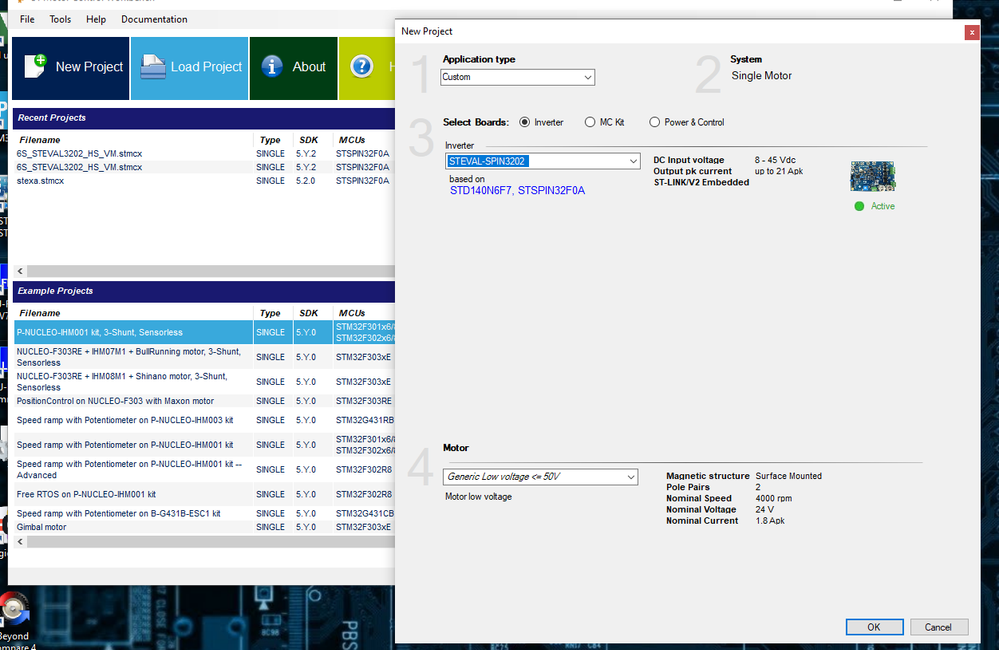Click the question mark Help icon

[361, 66]
